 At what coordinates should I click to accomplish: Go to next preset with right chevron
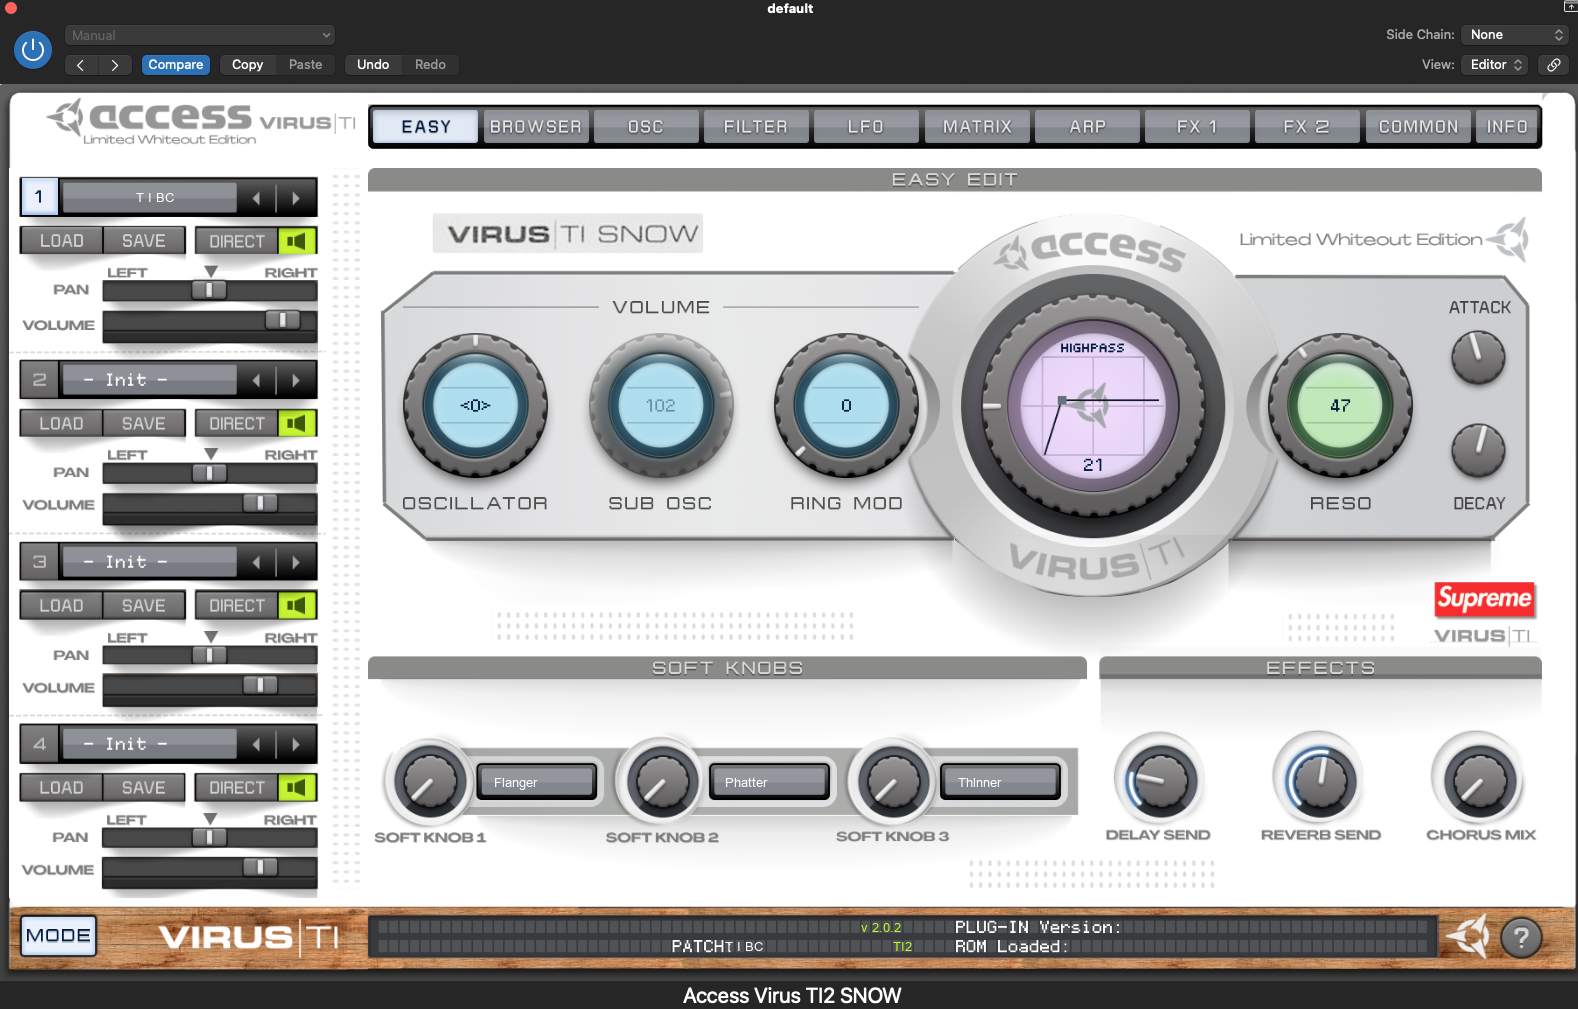tap(115, 64)
